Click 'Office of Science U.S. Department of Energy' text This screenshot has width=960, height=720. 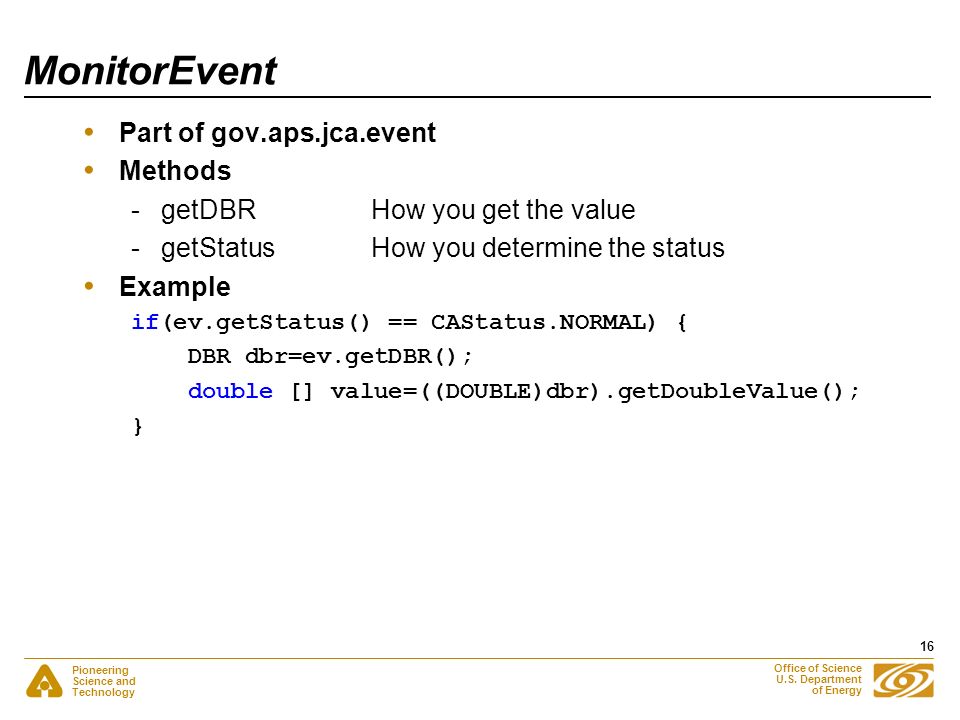click(818, 679)
